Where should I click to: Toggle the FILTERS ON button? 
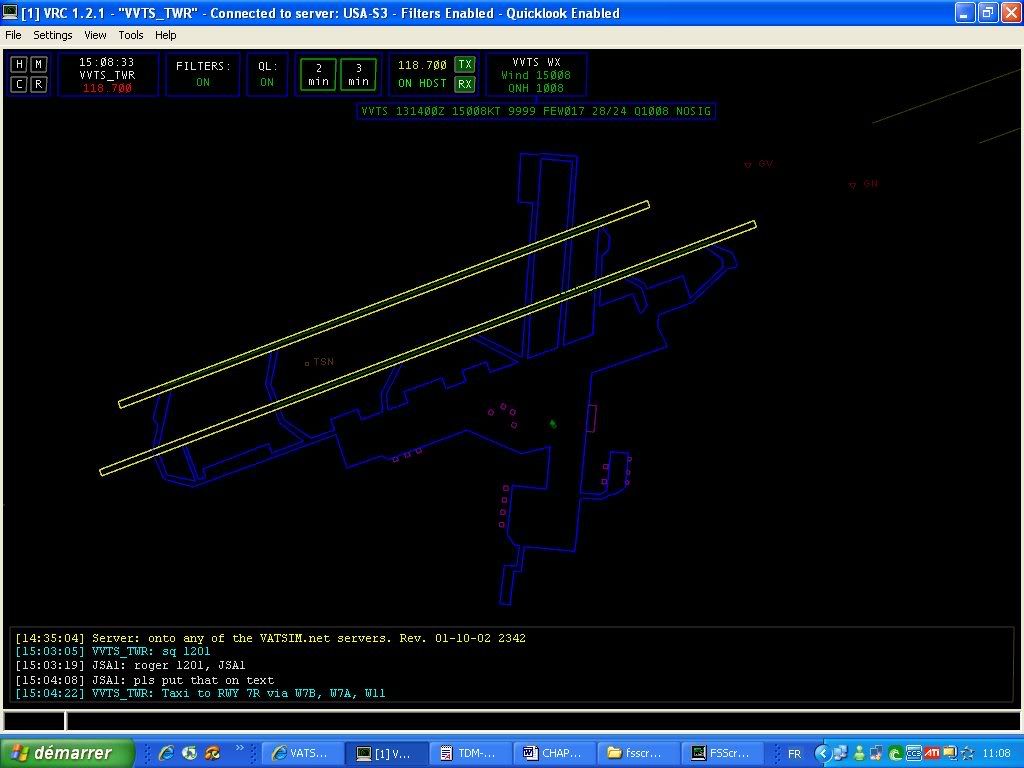(203, 74)
